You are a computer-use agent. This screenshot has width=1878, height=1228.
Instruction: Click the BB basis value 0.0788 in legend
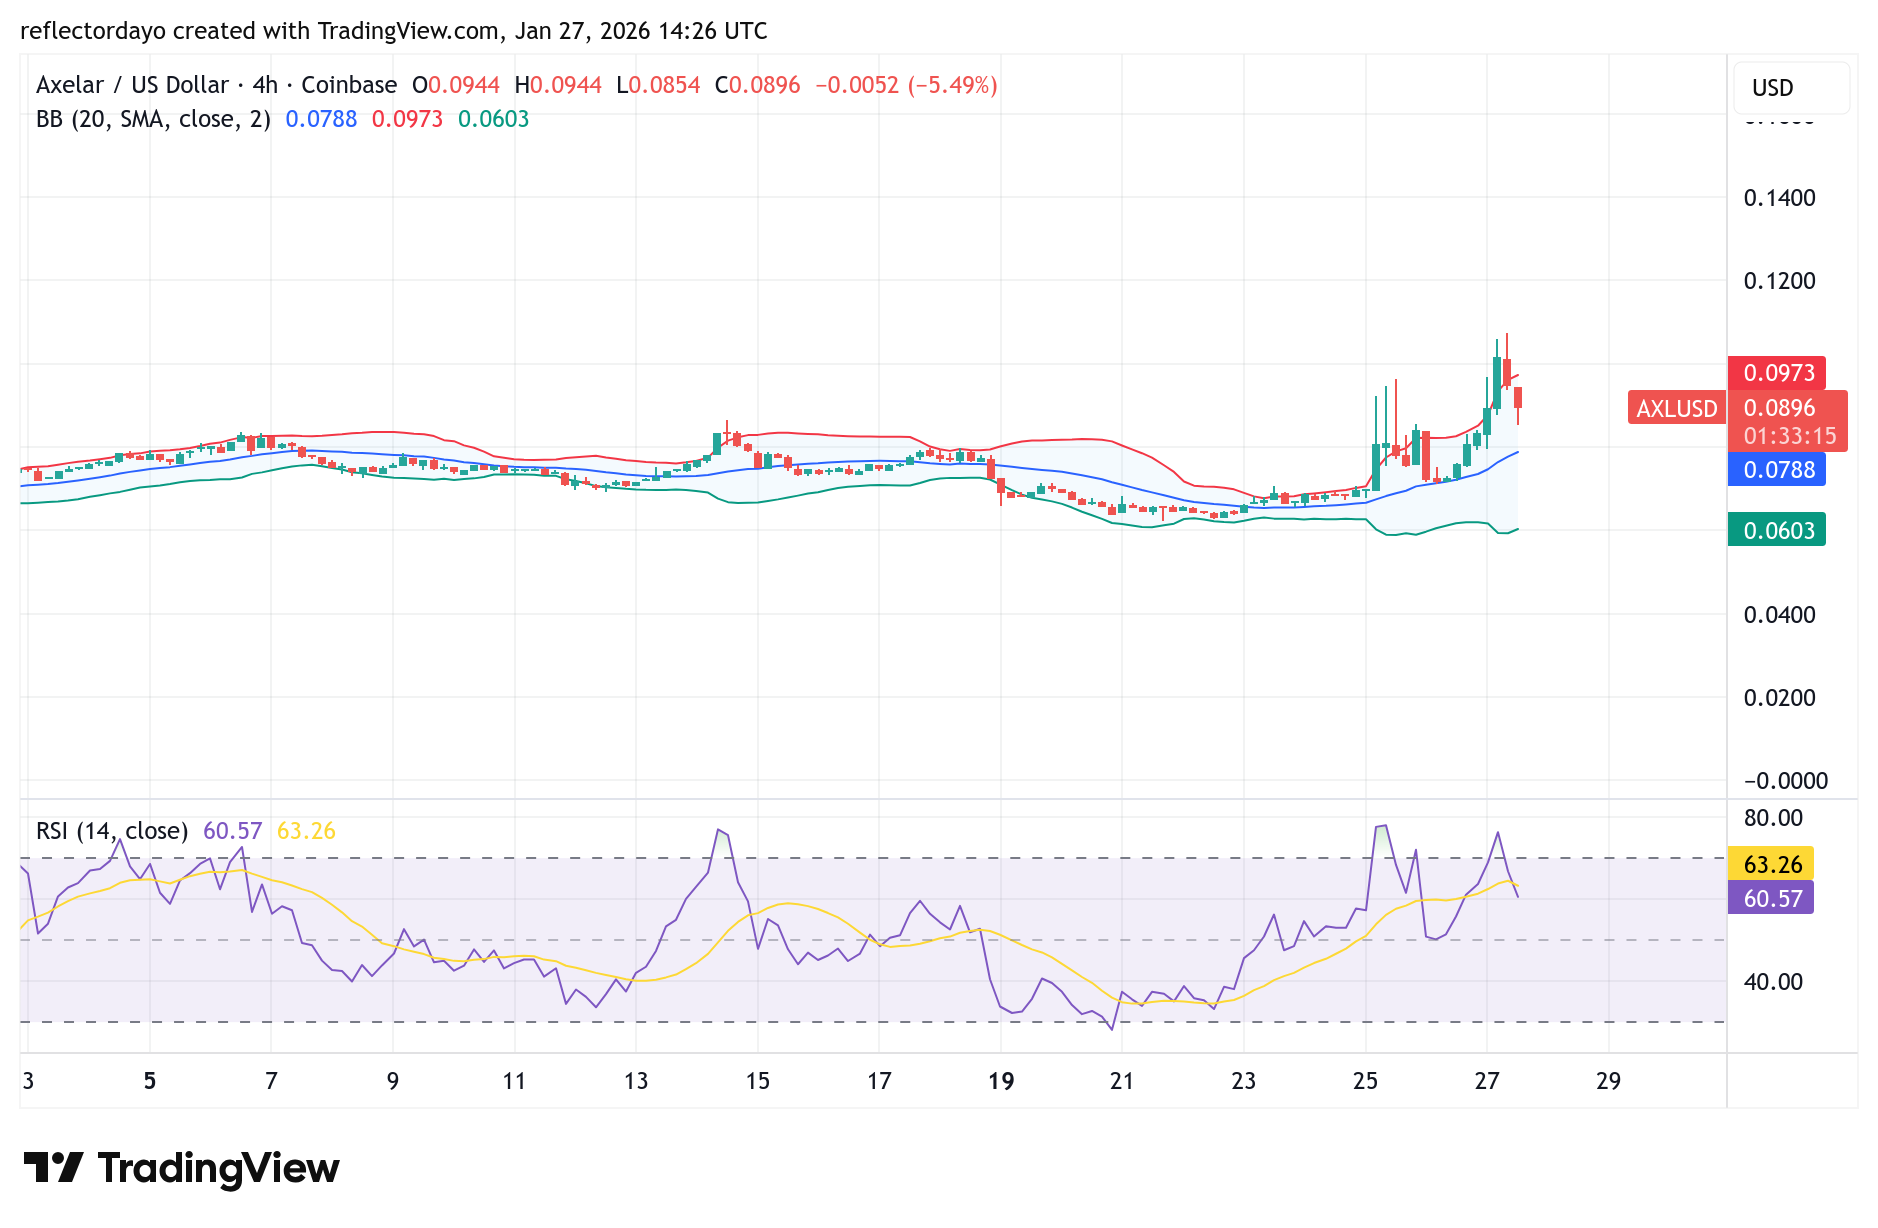pyautogui.click(x=321, y=119)
